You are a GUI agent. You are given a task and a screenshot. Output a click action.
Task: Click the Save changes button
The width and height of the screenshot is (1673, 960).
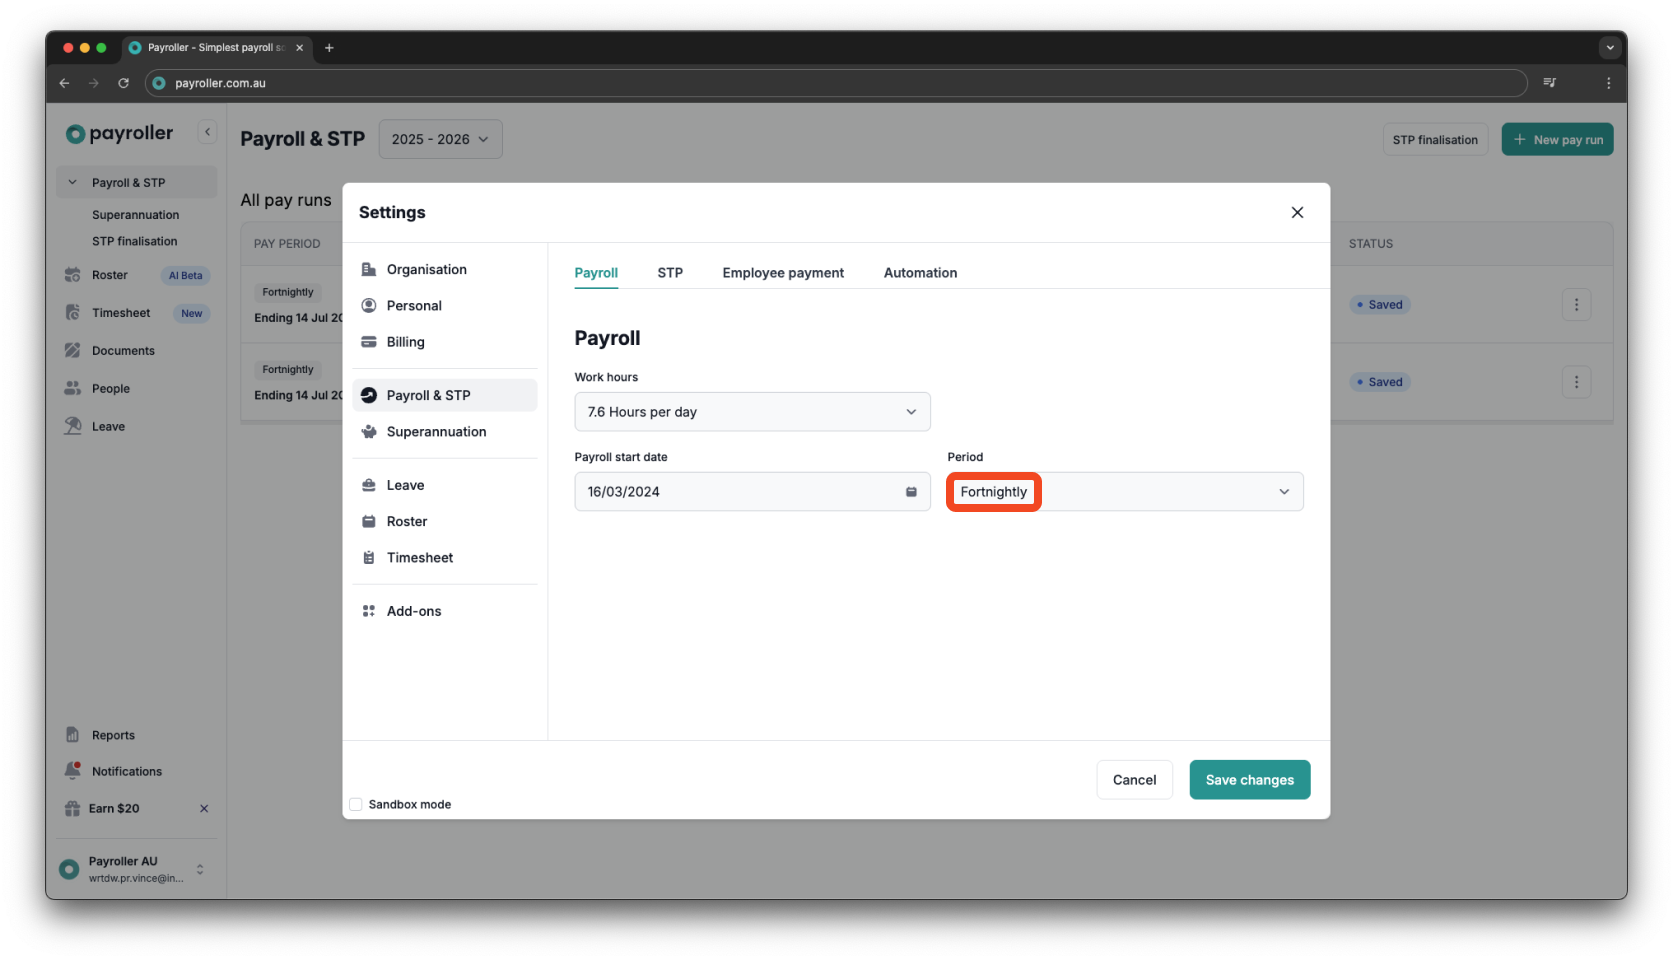1249,779
